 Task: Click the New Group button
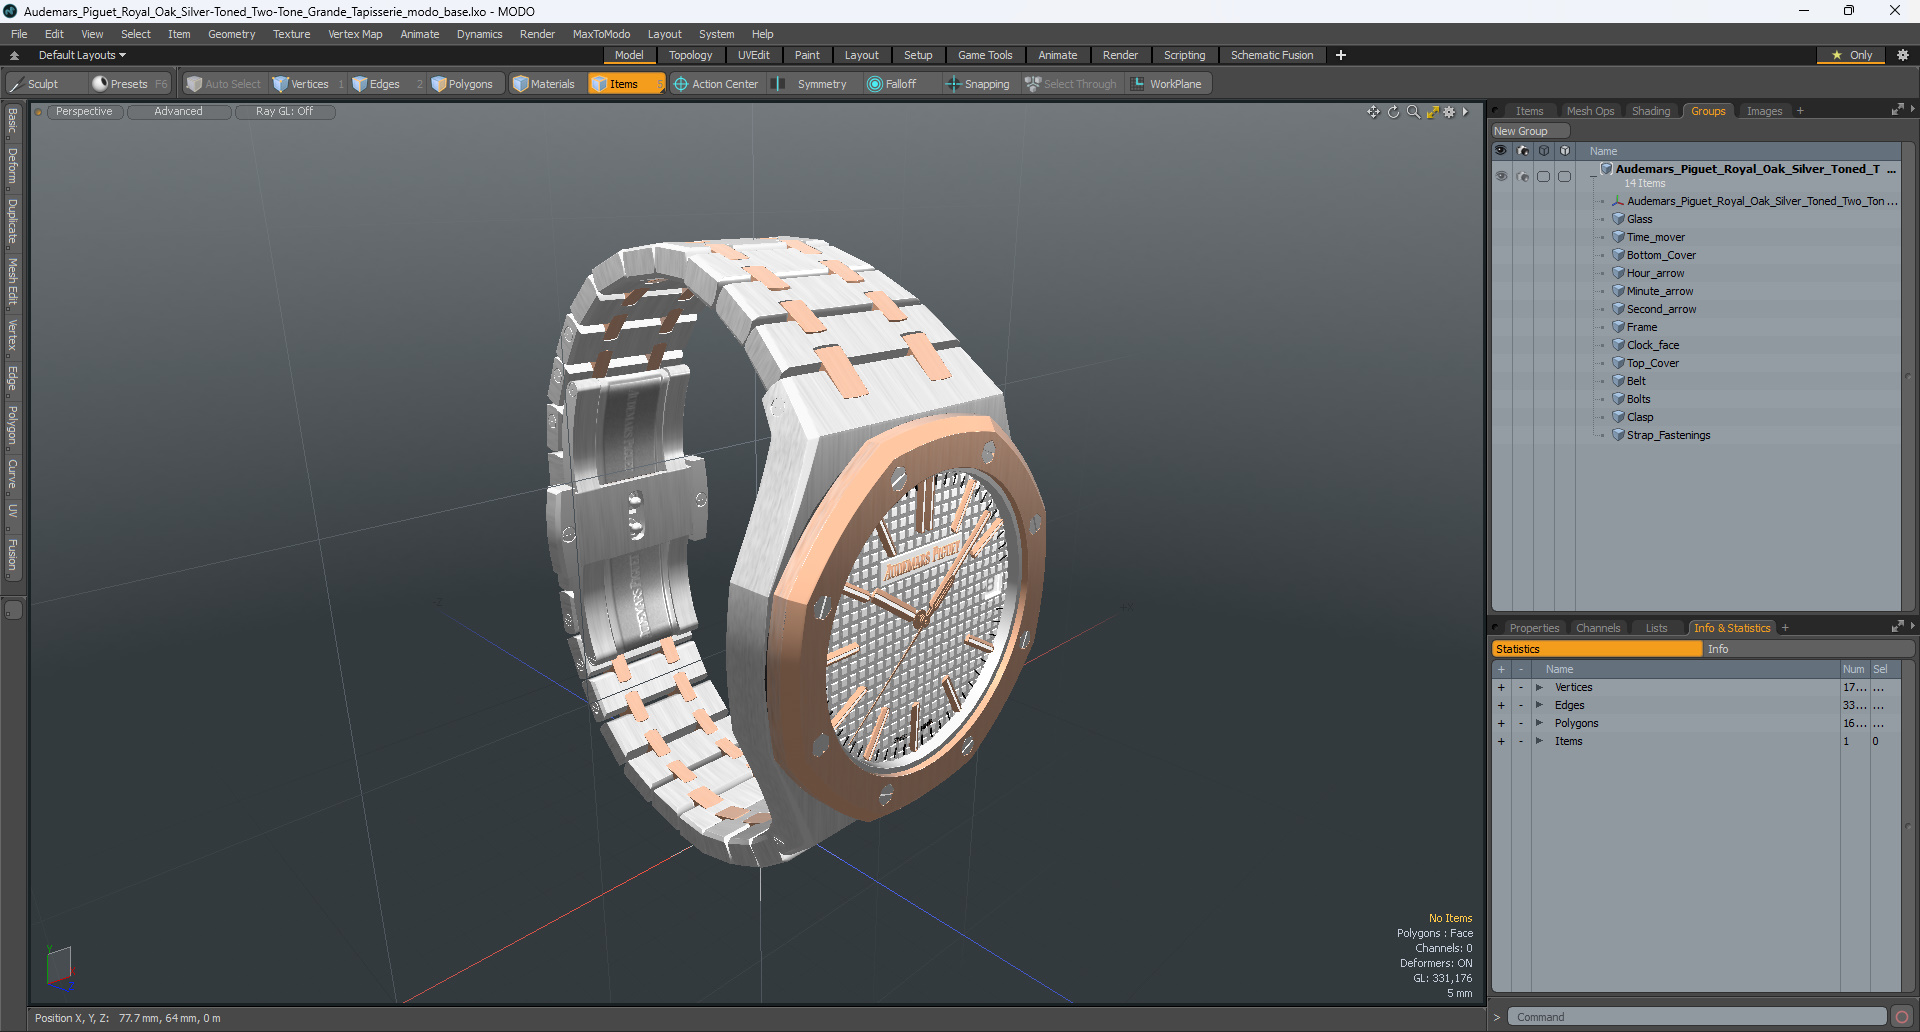(x=1530, y=131)
